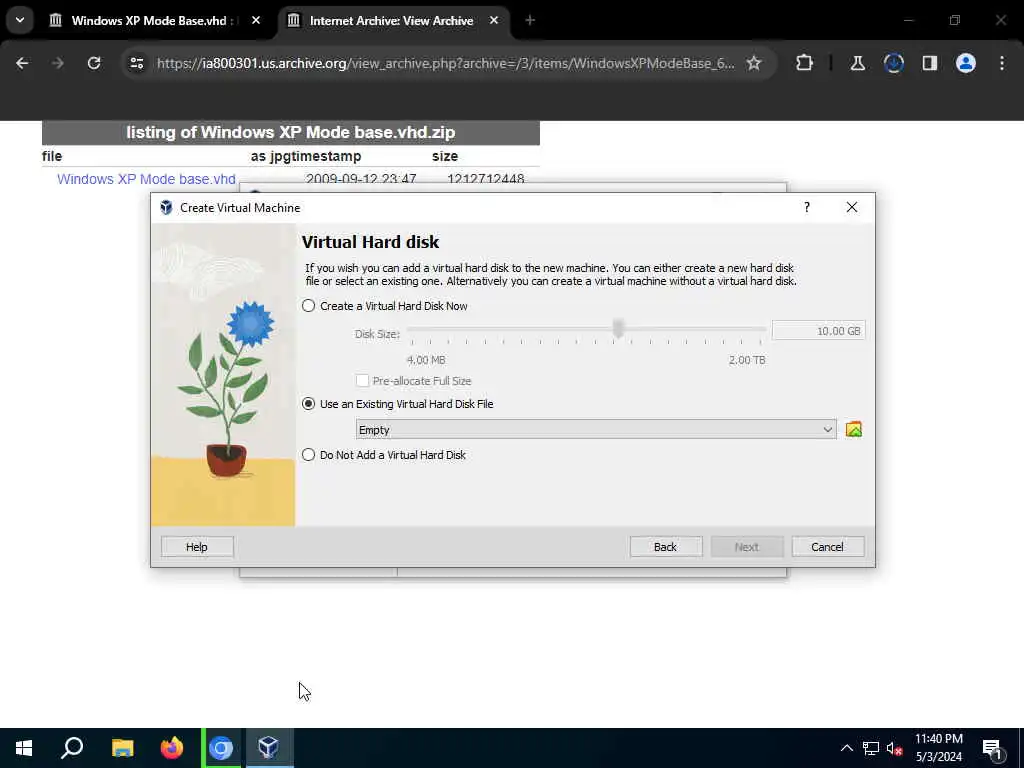The height and width of the screenshot is (768, 1024).
Task: Select Use an Existing Virtual Hard Disk File
Action: (398, 404)
